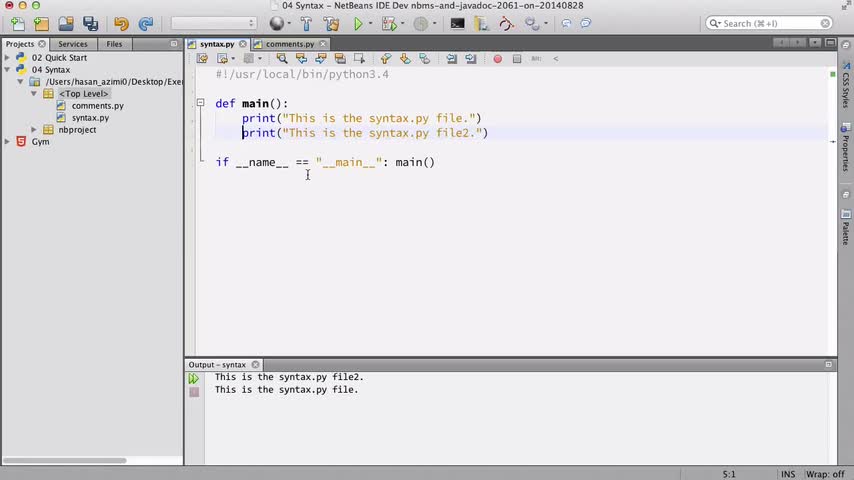Select the 02 Quick Start project
The width and height of the screenshot is (854, 480).
(59, 57)
